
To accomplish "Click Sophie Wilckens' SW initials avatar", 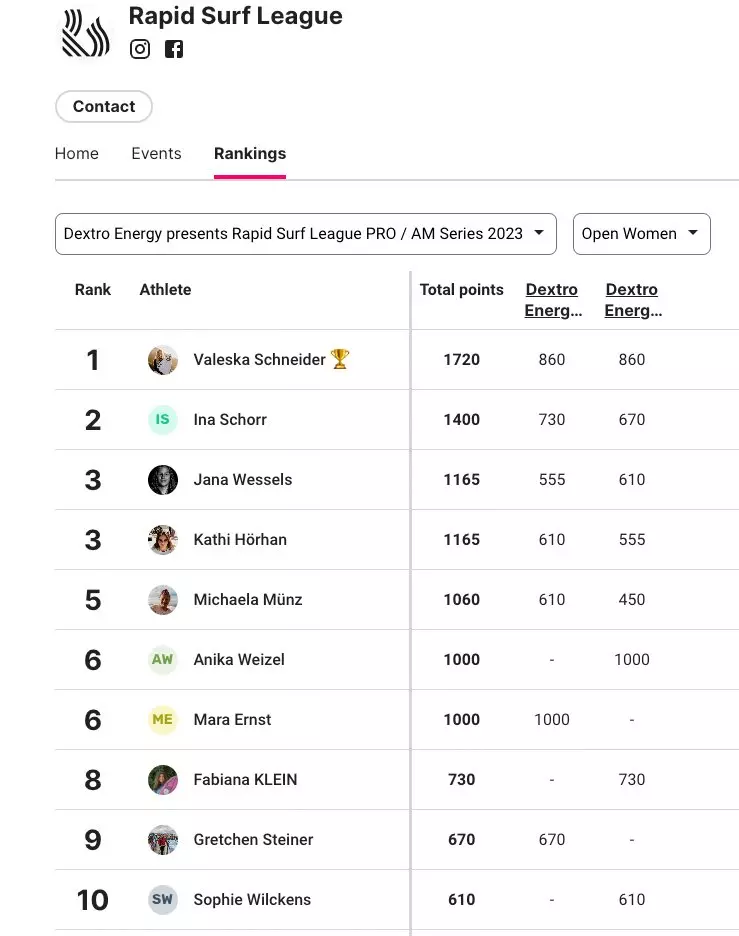I will [x=163, y=900].
